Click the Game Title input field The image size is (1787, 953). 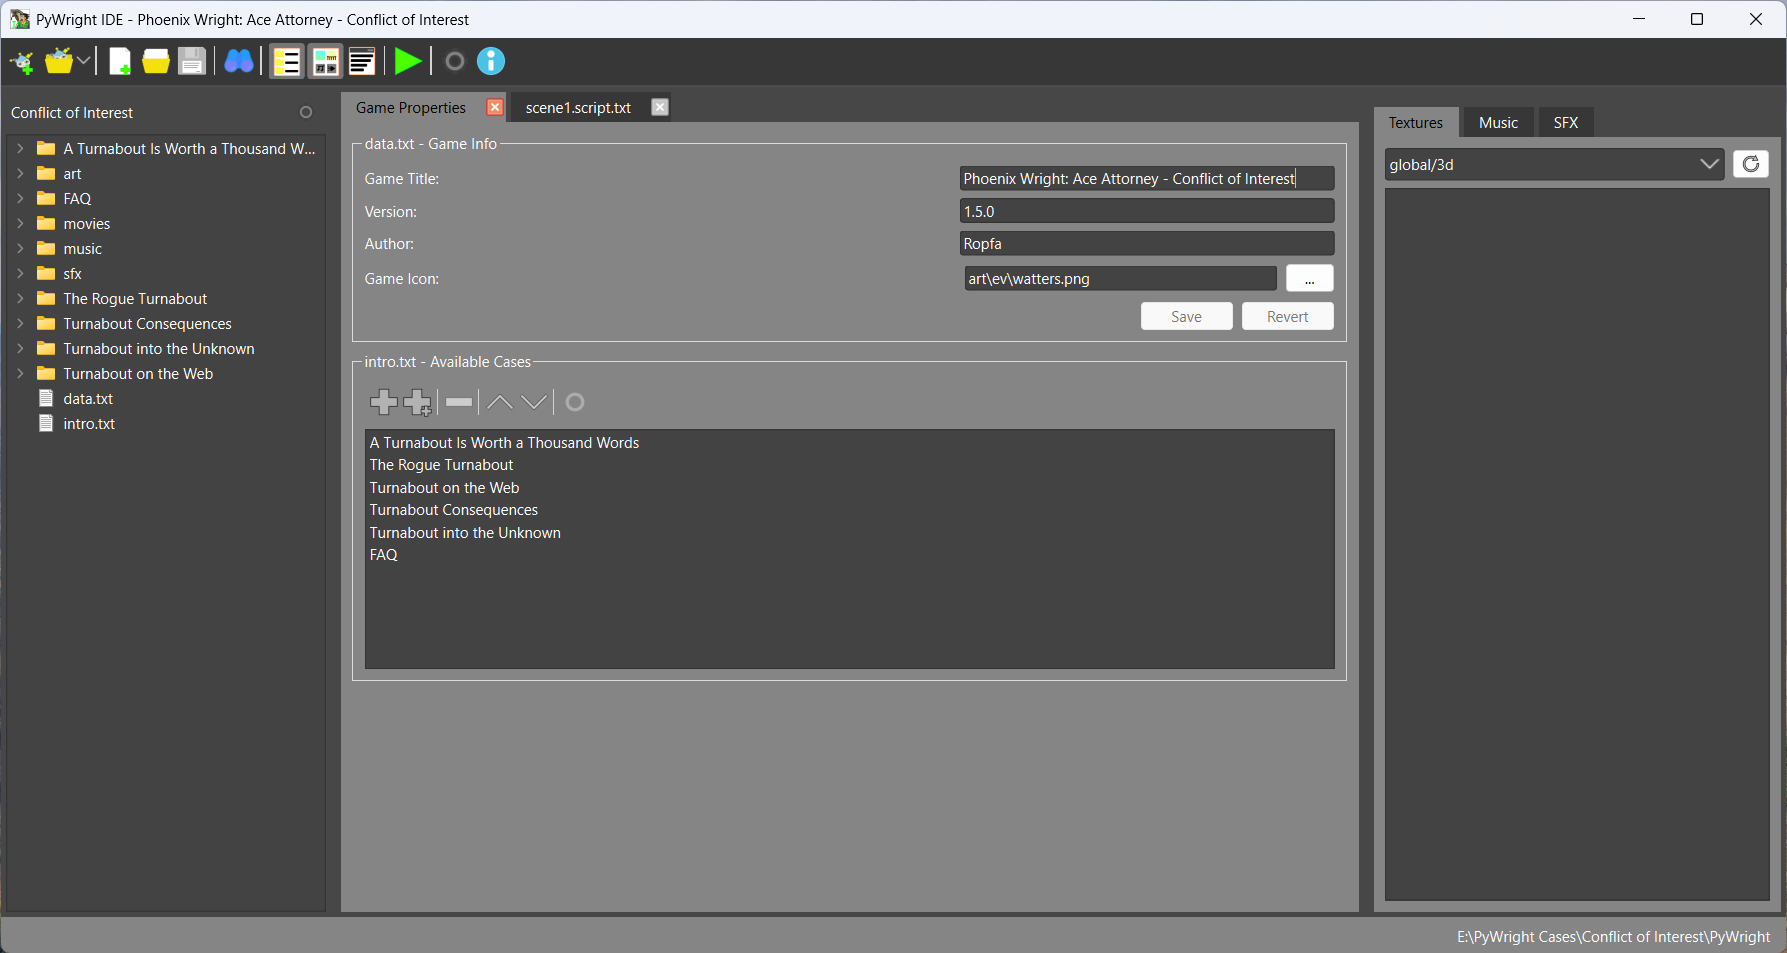click(1147, 179)
